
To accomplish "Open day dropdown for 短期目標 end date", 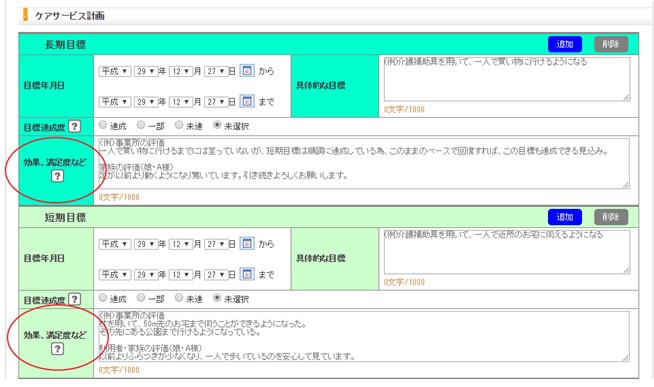I will click(x=216, y=275).
